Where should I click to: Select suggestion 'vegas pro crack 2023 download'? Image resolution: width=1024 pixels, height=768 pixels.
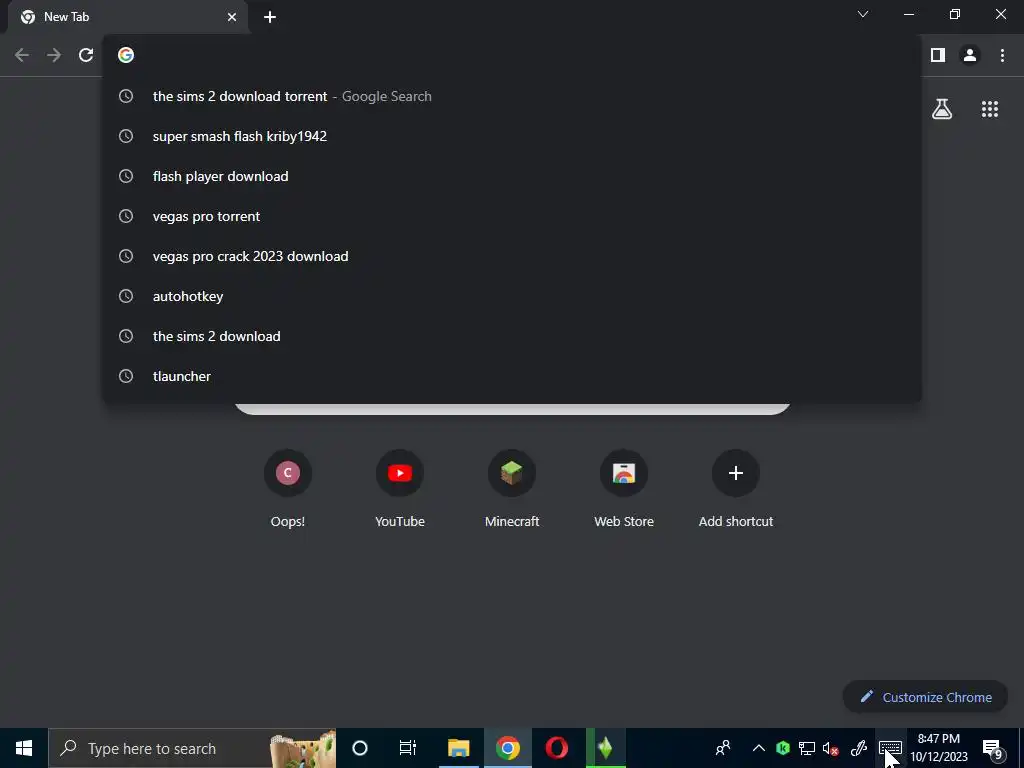[x=512, y=256]
